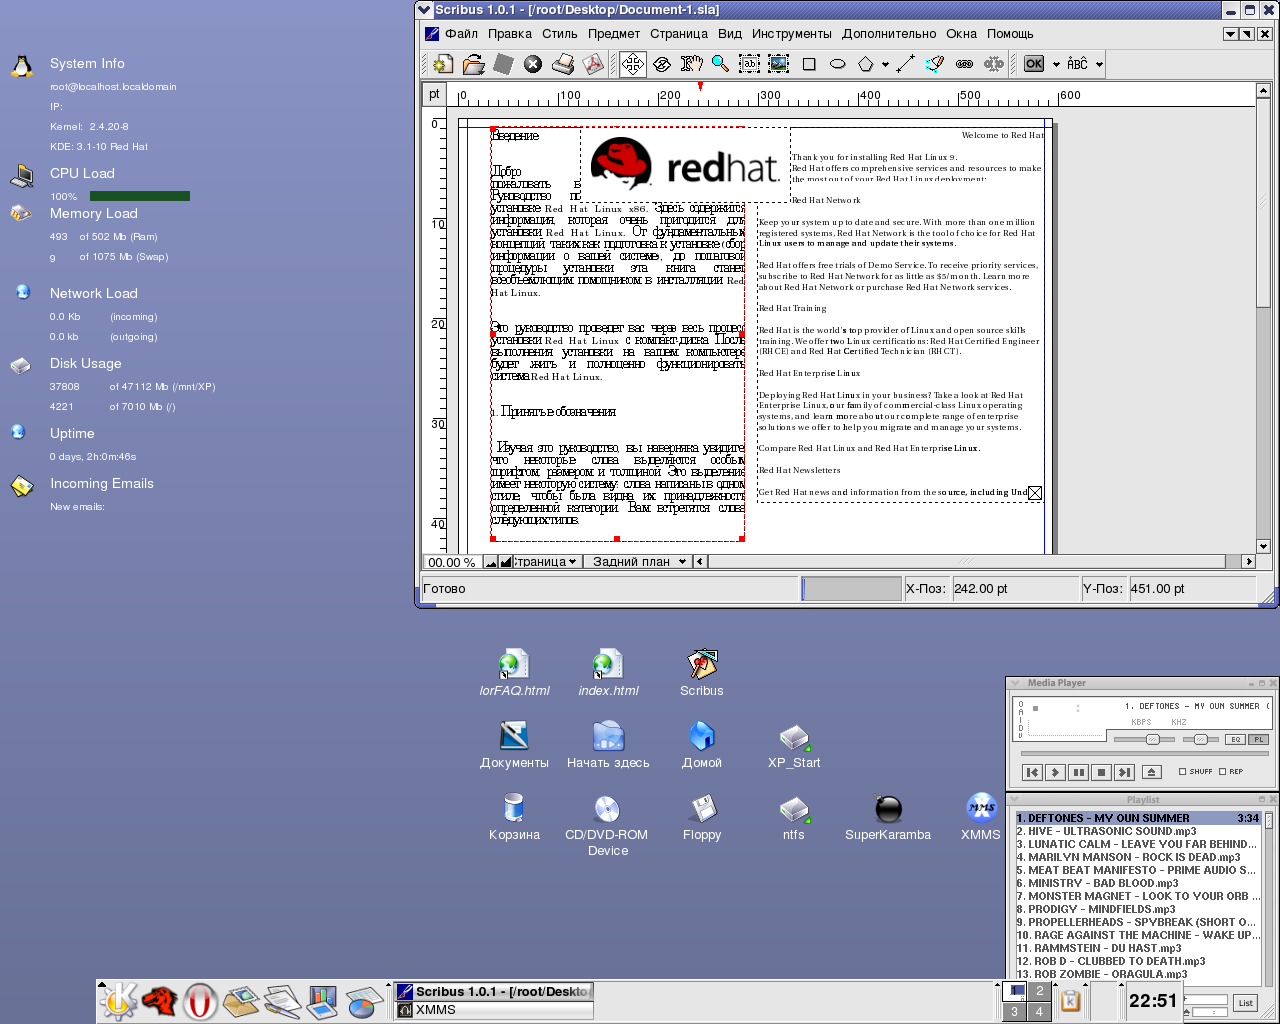Open the ntfs drive desktop icon
Screen dimensions: 1280x1024
[794, 817]
